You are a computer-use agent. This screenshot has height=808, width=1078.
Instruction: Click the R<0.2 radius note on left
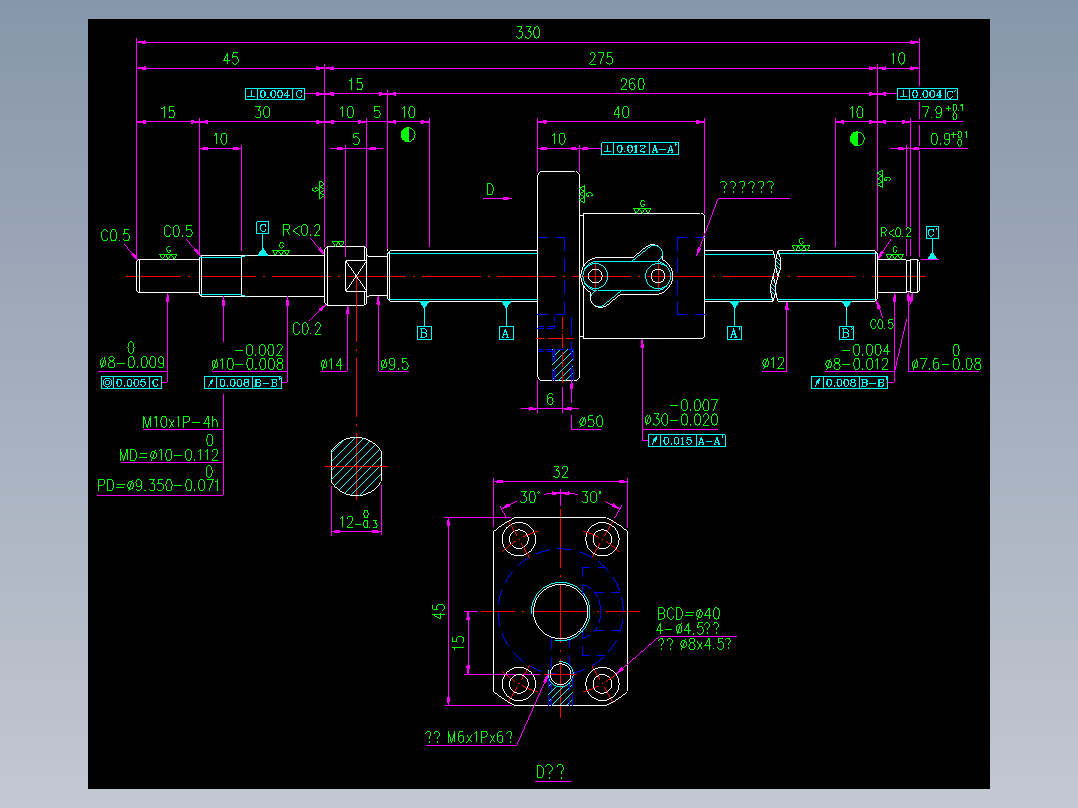point(301,228)
